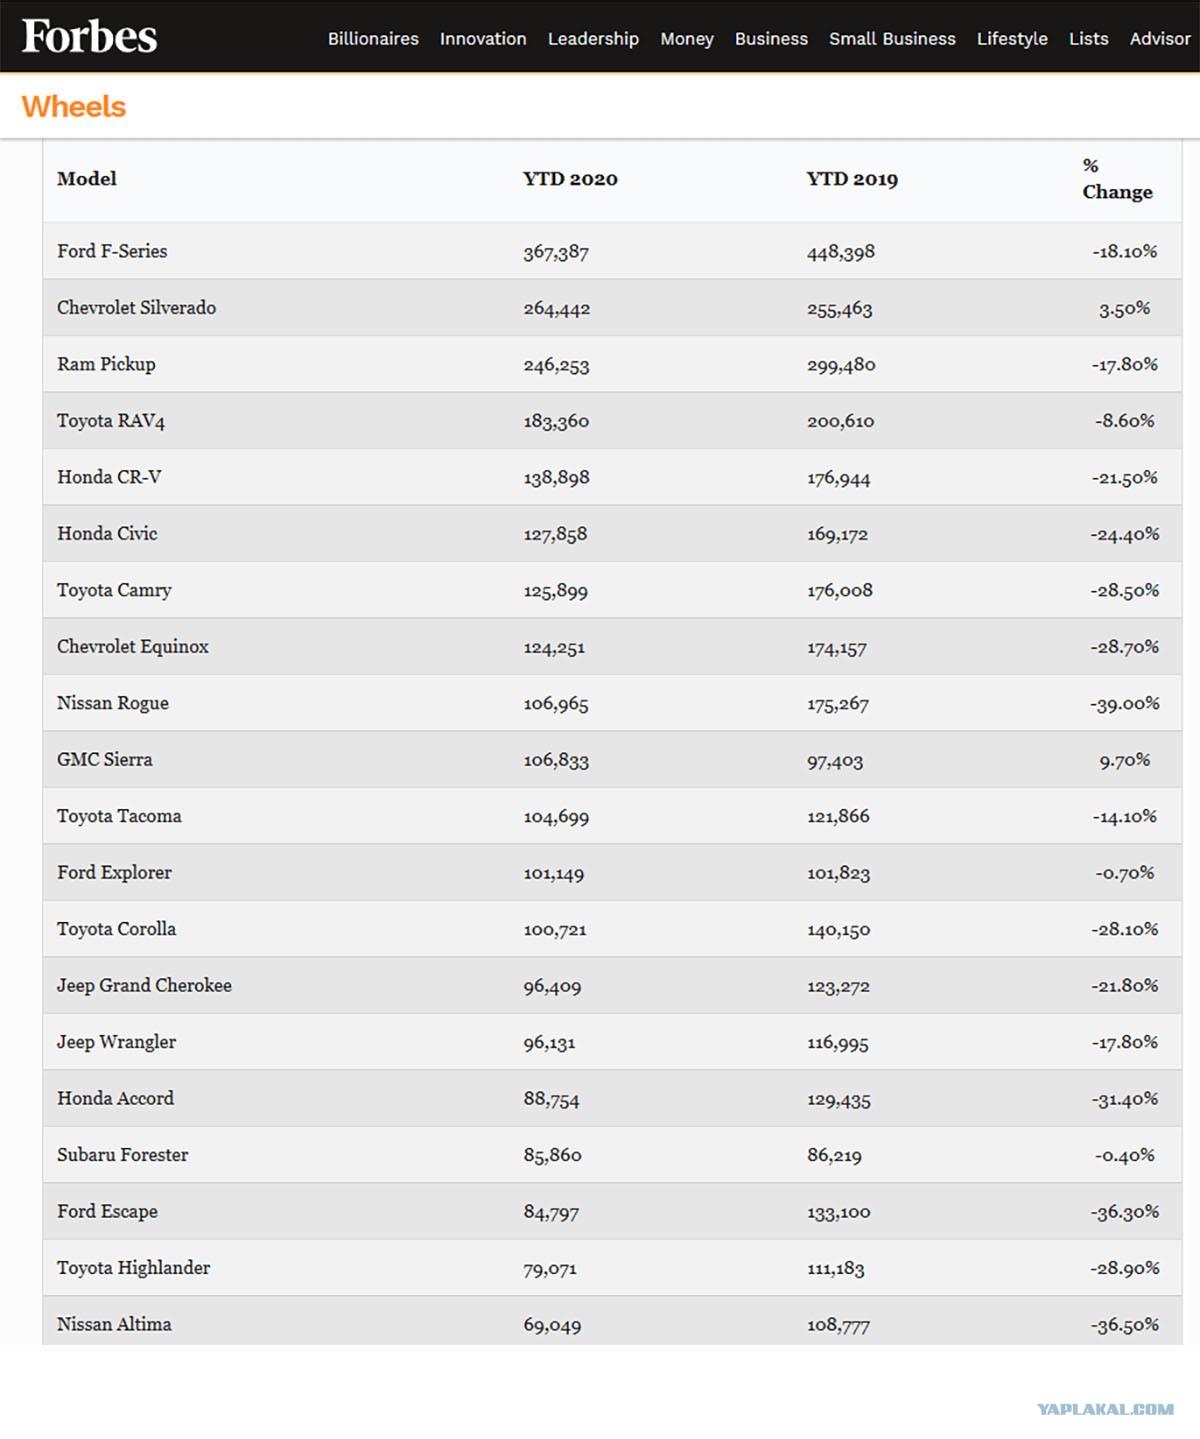Click the YAPLAKAL.COM watermark
The width and height of the screenshot is (1200, 1439).
1105,1409
